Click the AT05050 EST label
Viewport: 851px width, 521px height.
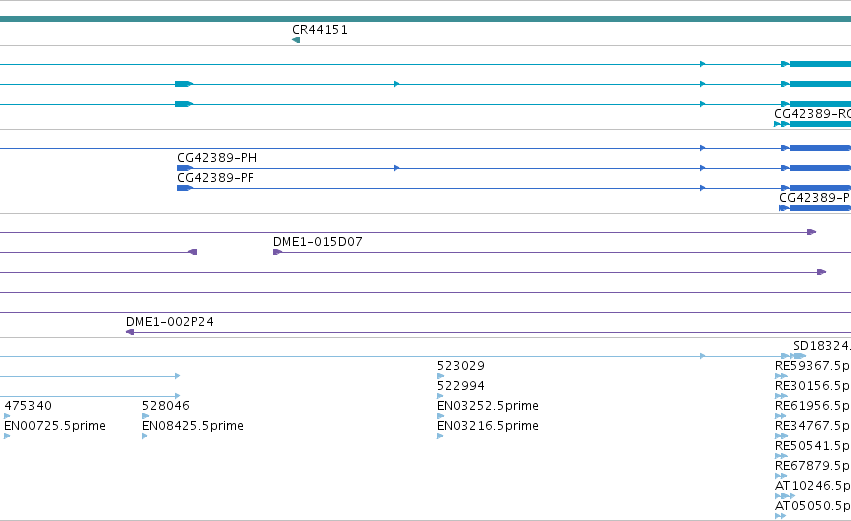[812, 506]
